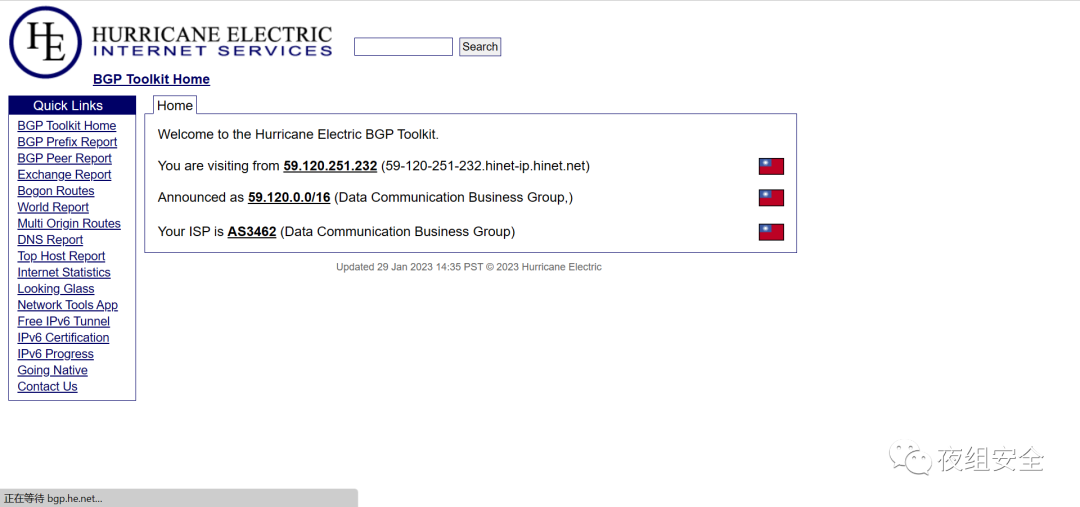Screen dimensions: 1080x507
Task: Click the flag icon beside Announced as row
Action: pyautogui.click(x=771, y=198)
